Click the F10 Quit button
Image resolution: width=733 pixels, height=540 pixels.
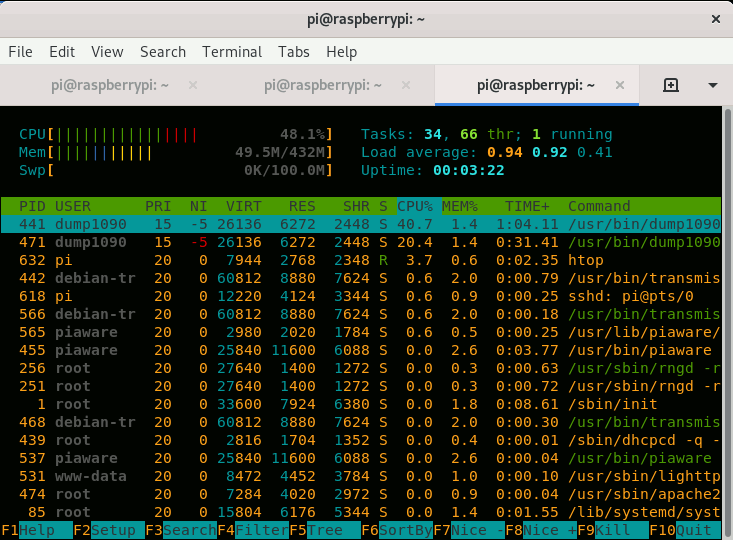pyautogui.click(x=685, y=530)
